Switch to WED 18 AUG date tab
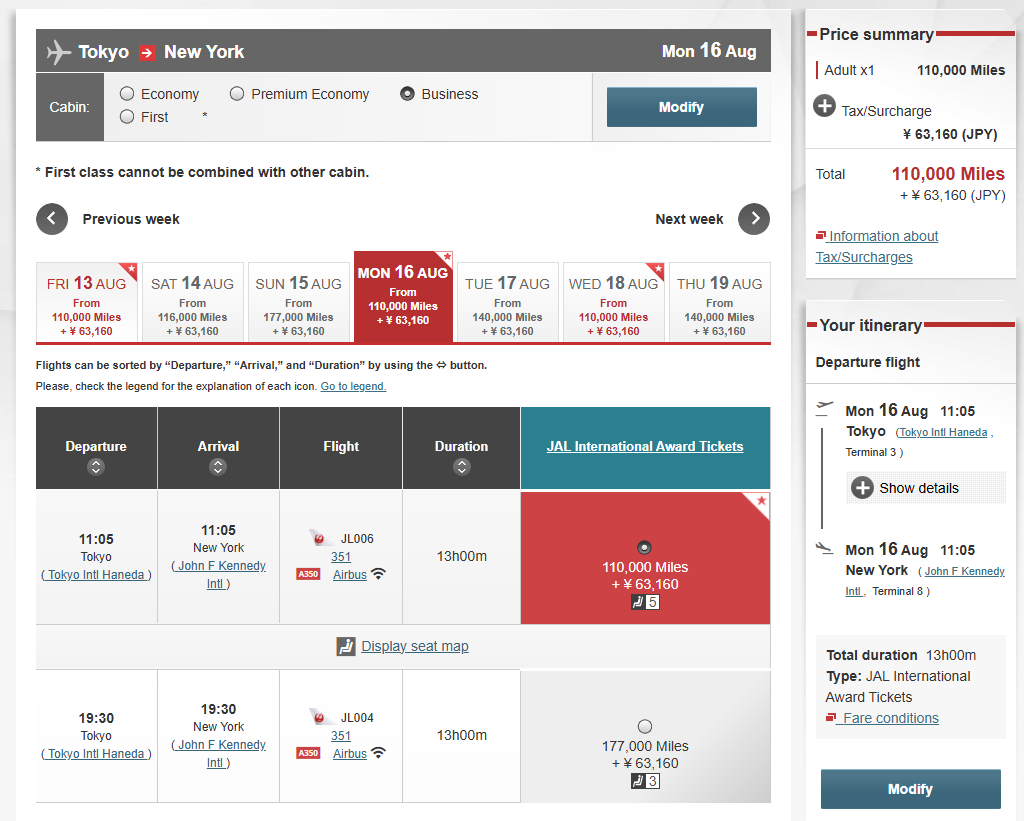Screen dimensions: 1024x821 (613, 302)
